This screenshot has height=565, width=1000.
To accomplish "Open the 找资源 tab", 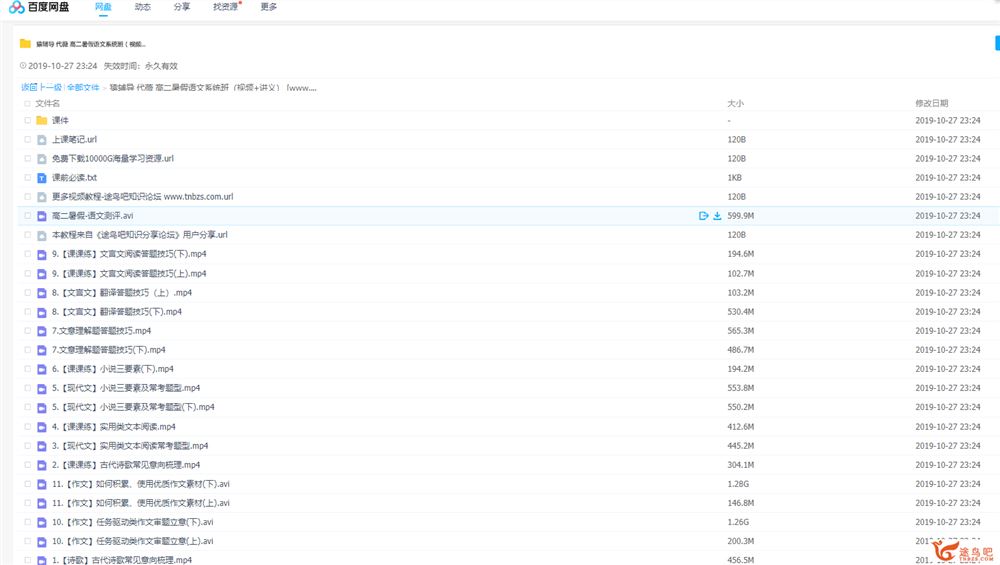I will (x=225, y=7).
